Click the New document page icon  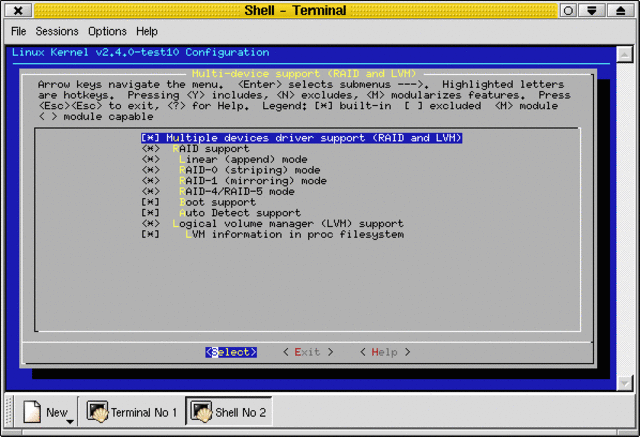[x=32, y=411]
